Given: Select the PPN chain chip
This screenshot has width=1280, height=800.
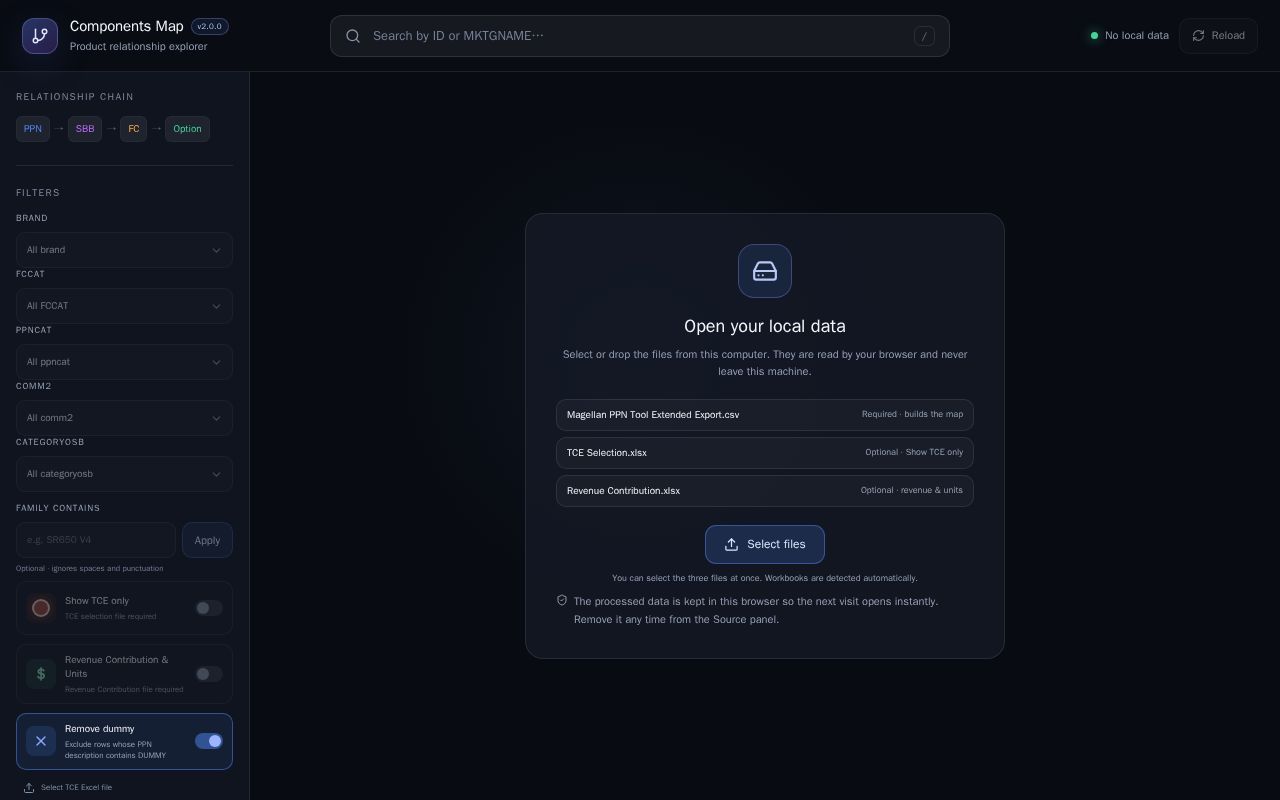Looking at the screenshot, I should (33, 129).
